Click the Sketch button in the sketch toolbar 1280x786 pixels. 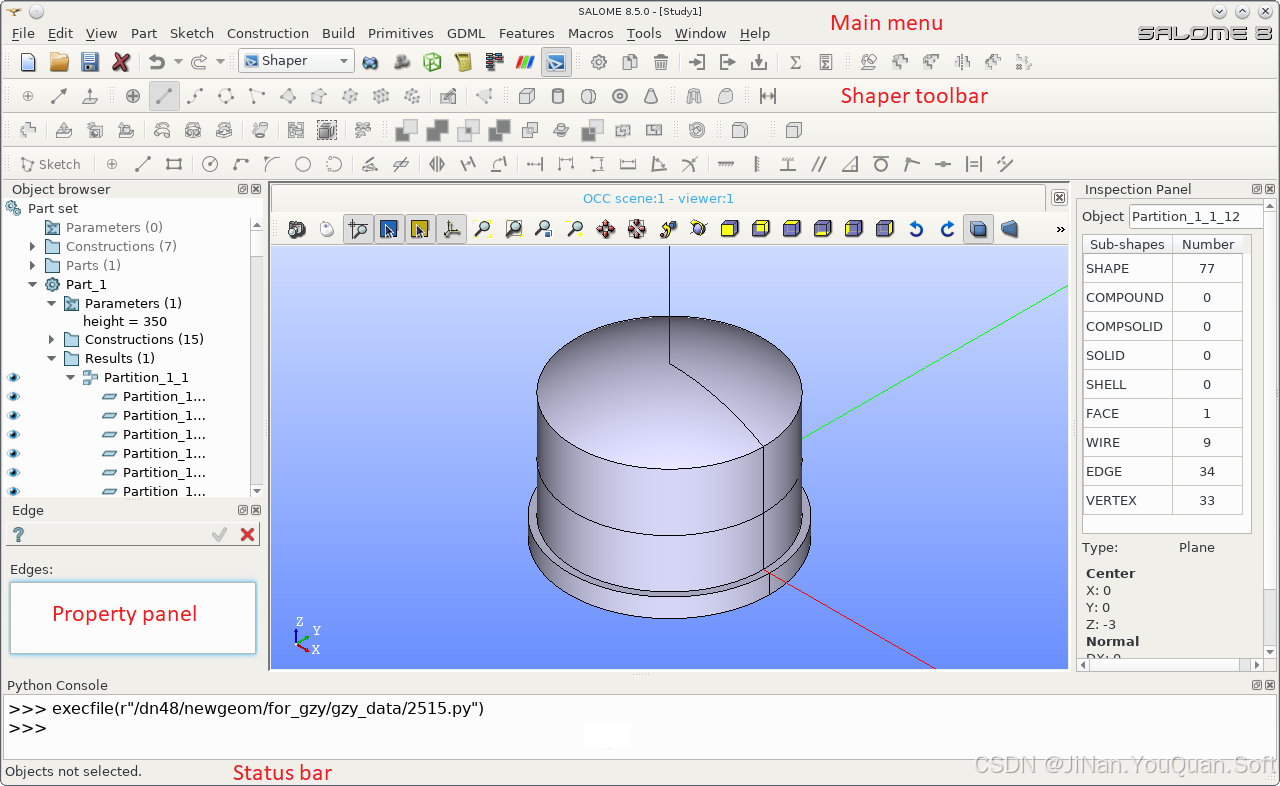[x=50, y=164]
